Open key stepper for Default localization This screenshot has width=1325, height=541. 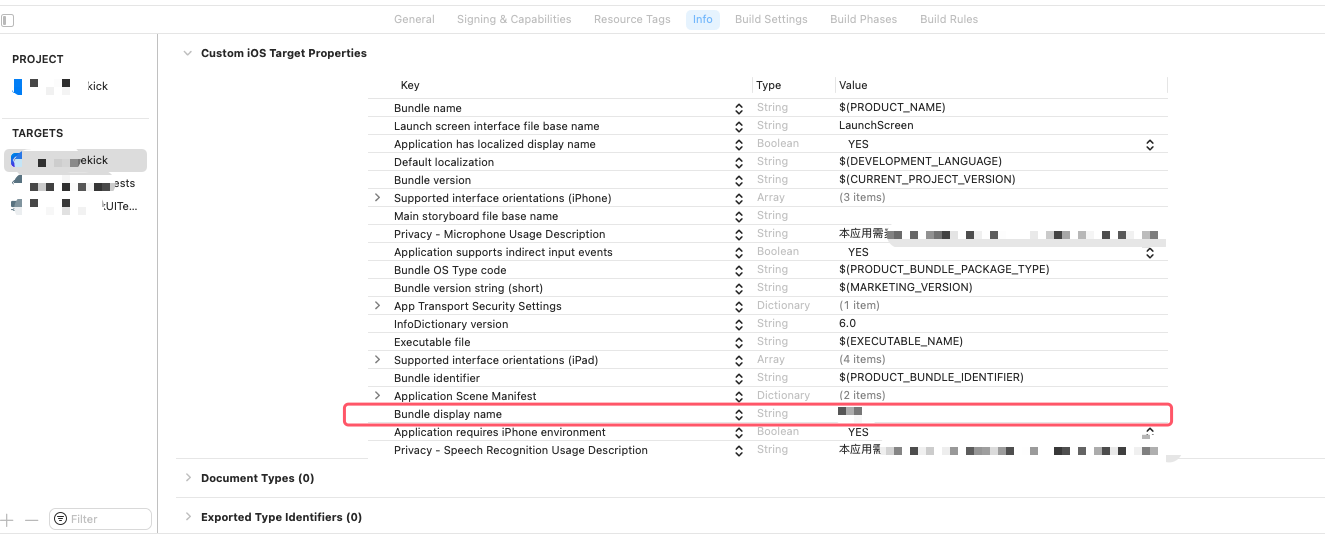tap(739, 162)
